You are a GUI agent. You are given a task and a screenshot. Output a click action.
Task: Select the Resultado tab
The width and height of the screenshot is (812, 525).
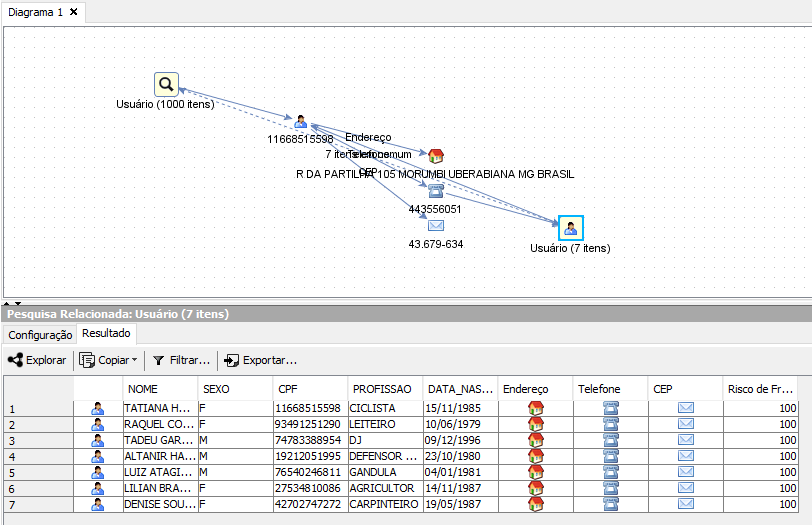point(106,334)
